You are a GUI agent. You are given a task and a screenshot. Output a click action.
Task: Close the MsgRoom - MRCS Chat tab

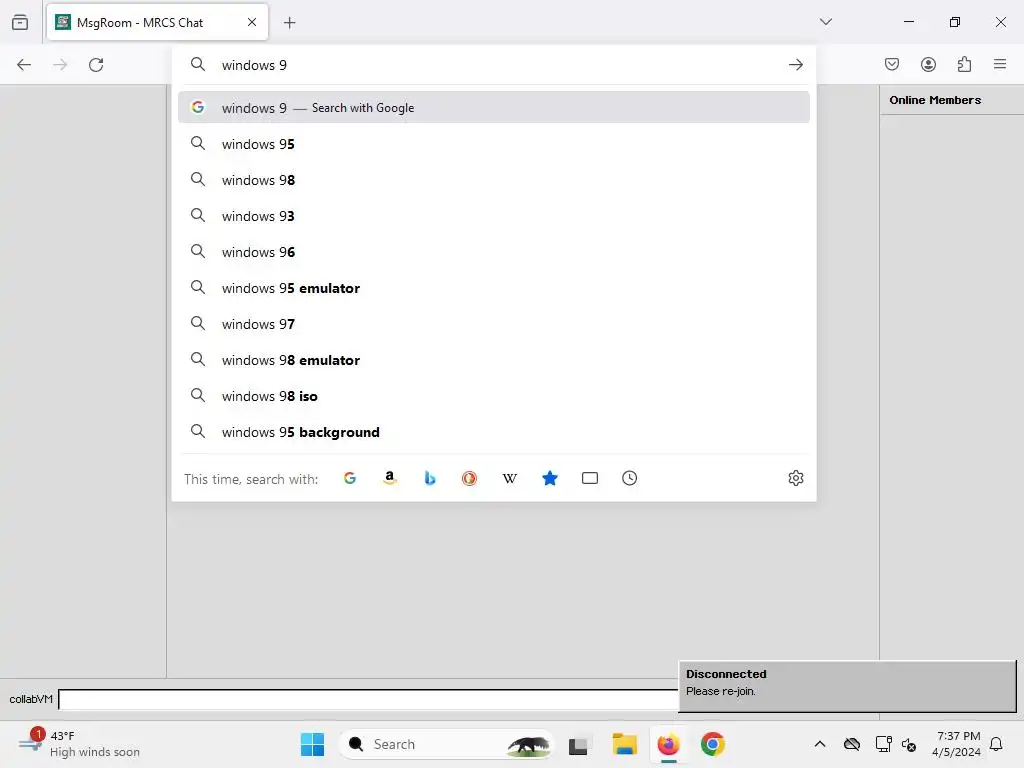(252, 22)
